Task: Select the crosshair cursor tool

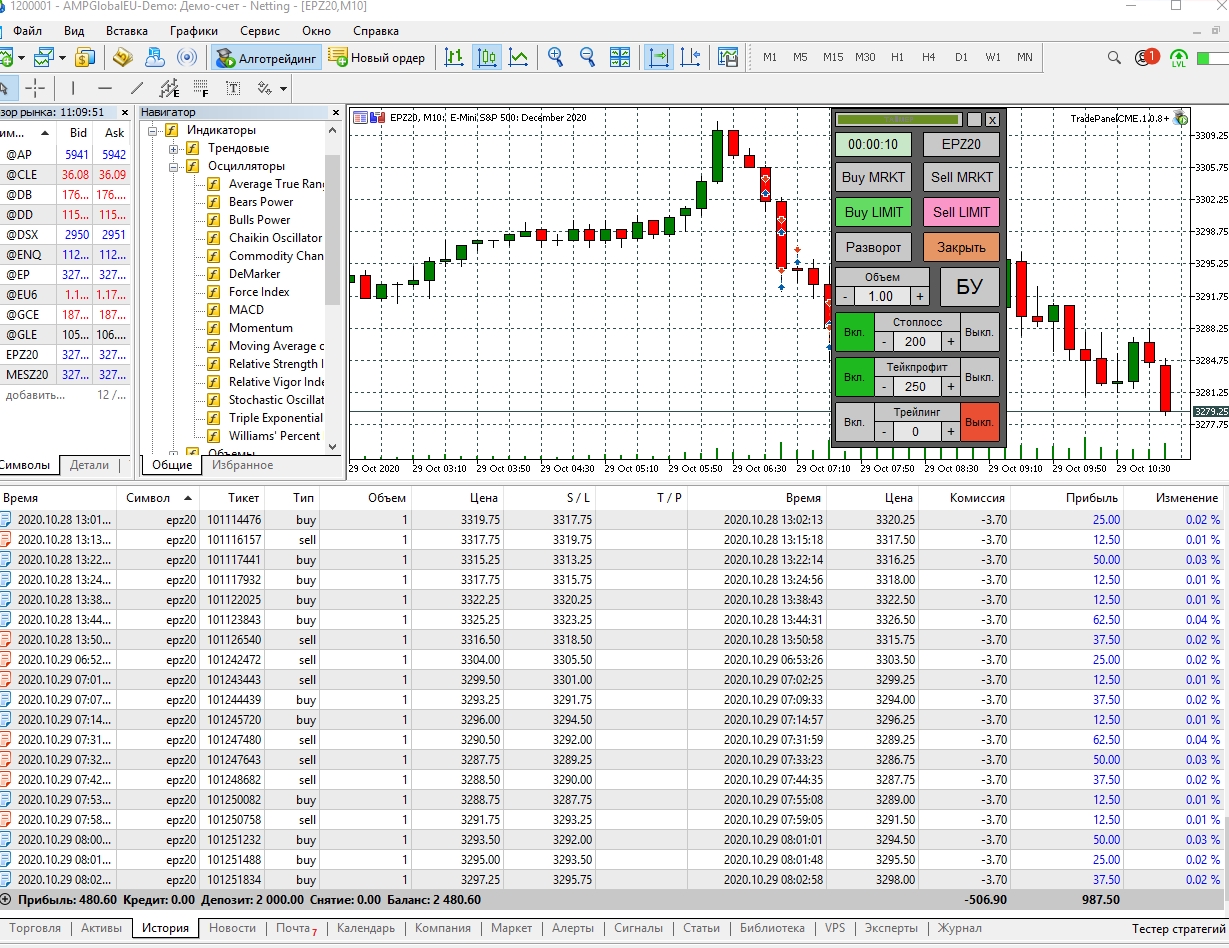Action: (35, 88)
